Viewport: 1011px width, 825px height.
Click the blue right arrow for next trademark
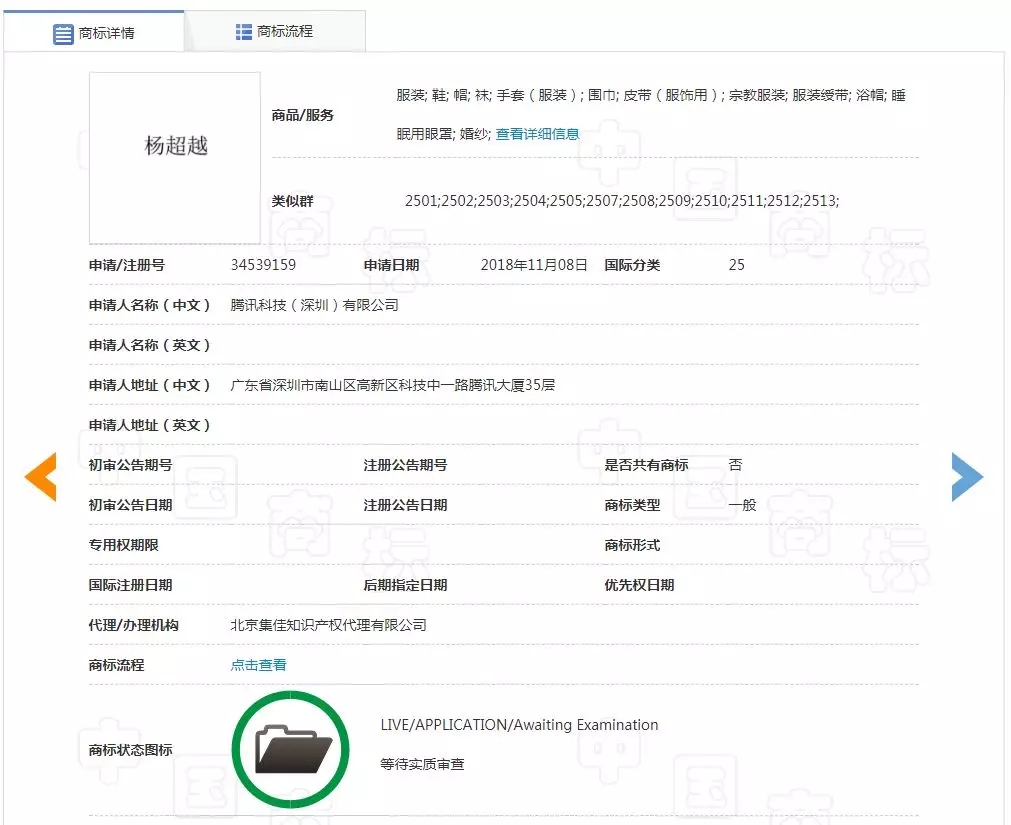tap(967, 477)
